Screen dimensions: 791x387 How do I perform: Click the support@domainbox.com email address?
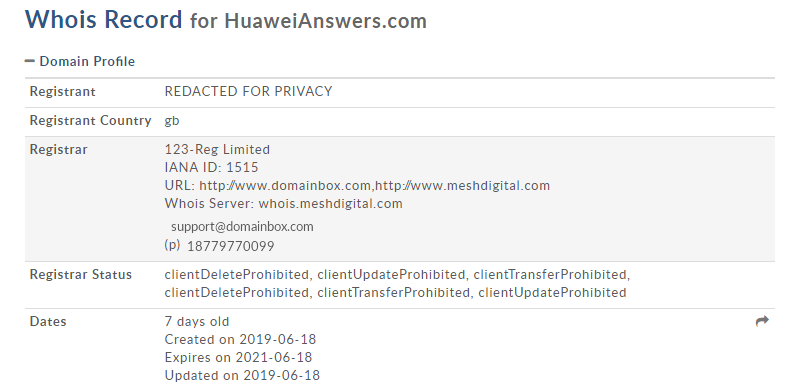click(242, 227)
